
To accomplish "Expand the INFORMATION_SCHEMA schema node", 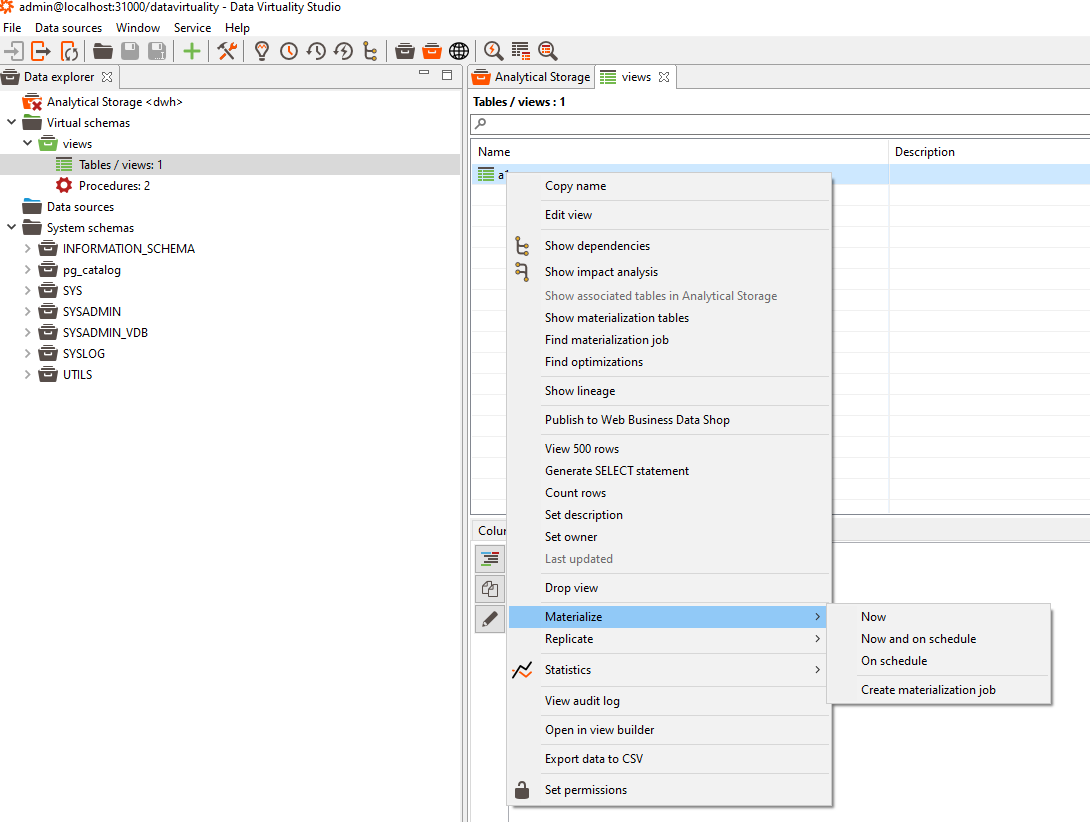I will 28,249.
